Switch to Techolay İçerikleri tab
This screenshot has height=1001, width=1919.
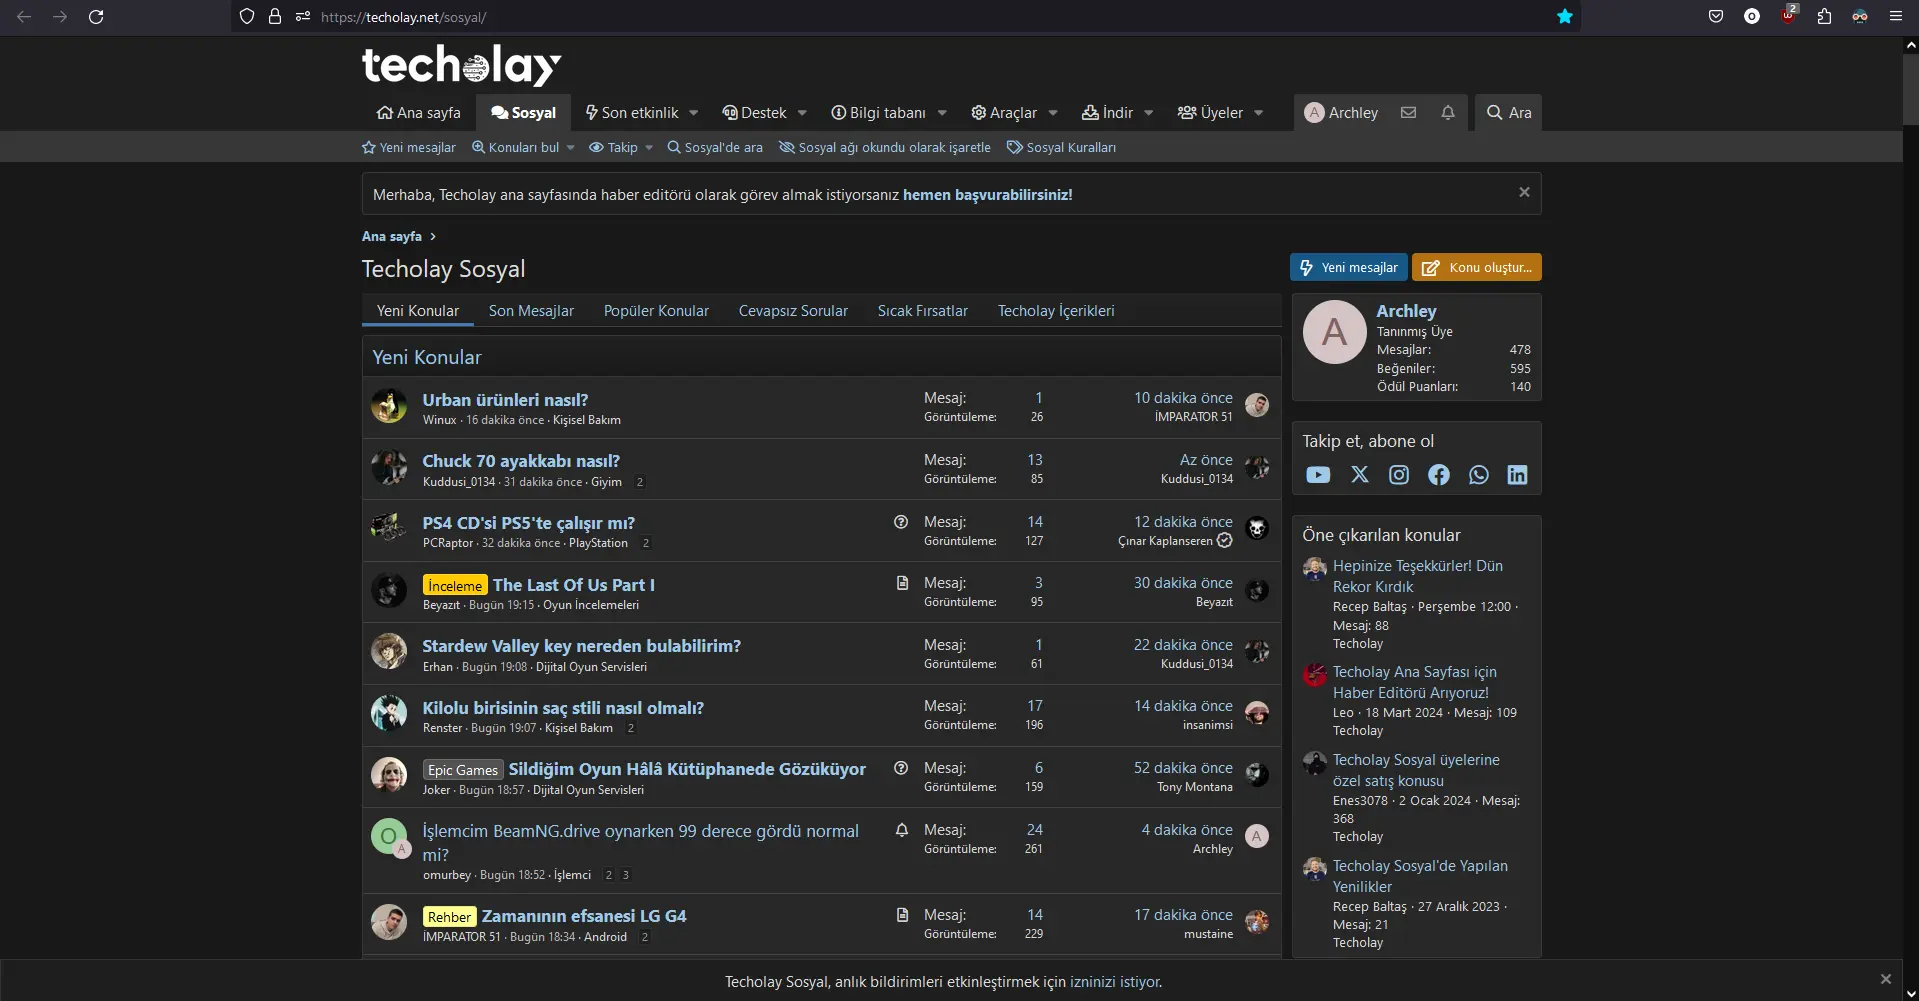coord(1056,311)
